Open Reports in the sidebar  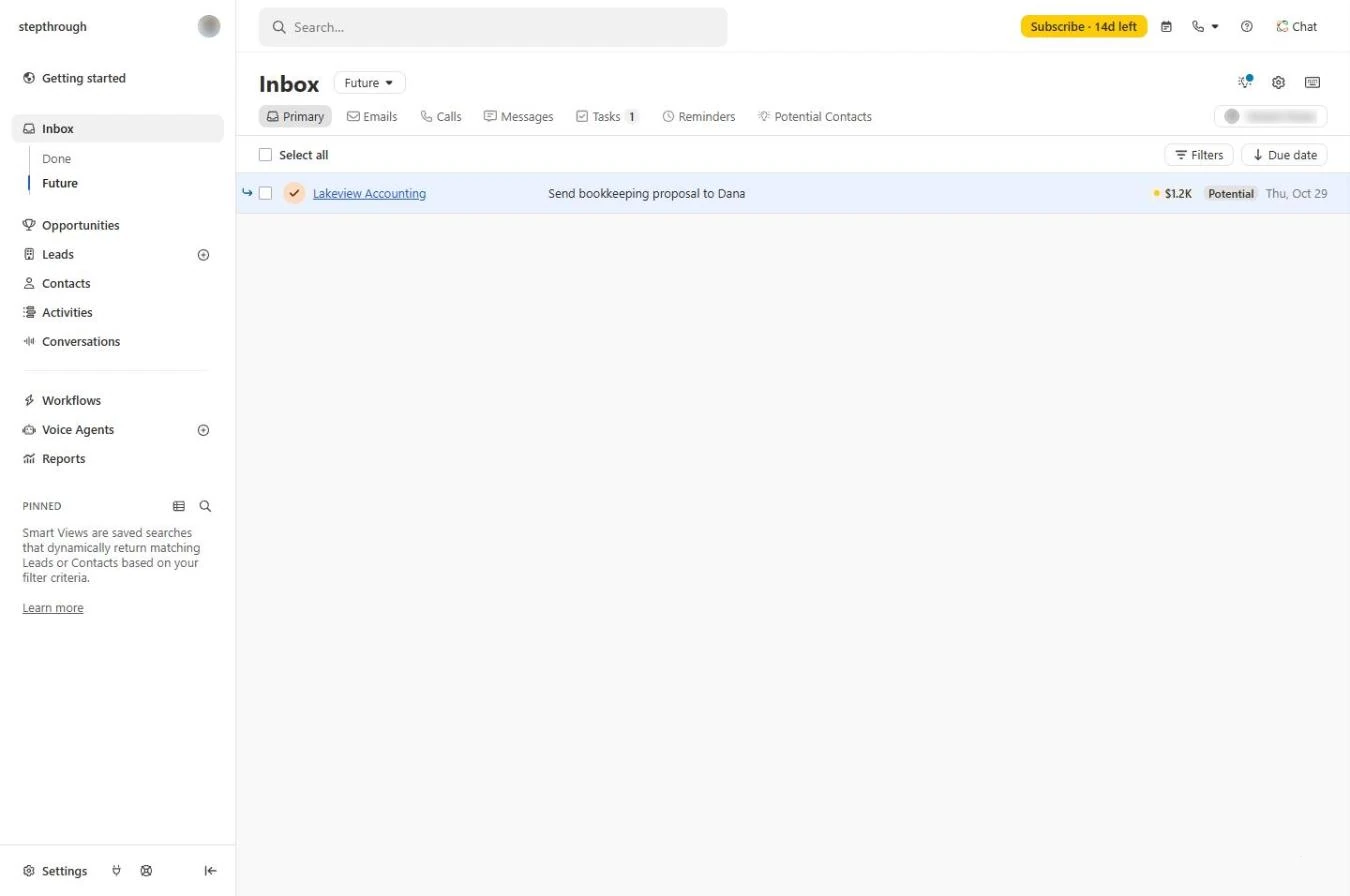(63, 459)
